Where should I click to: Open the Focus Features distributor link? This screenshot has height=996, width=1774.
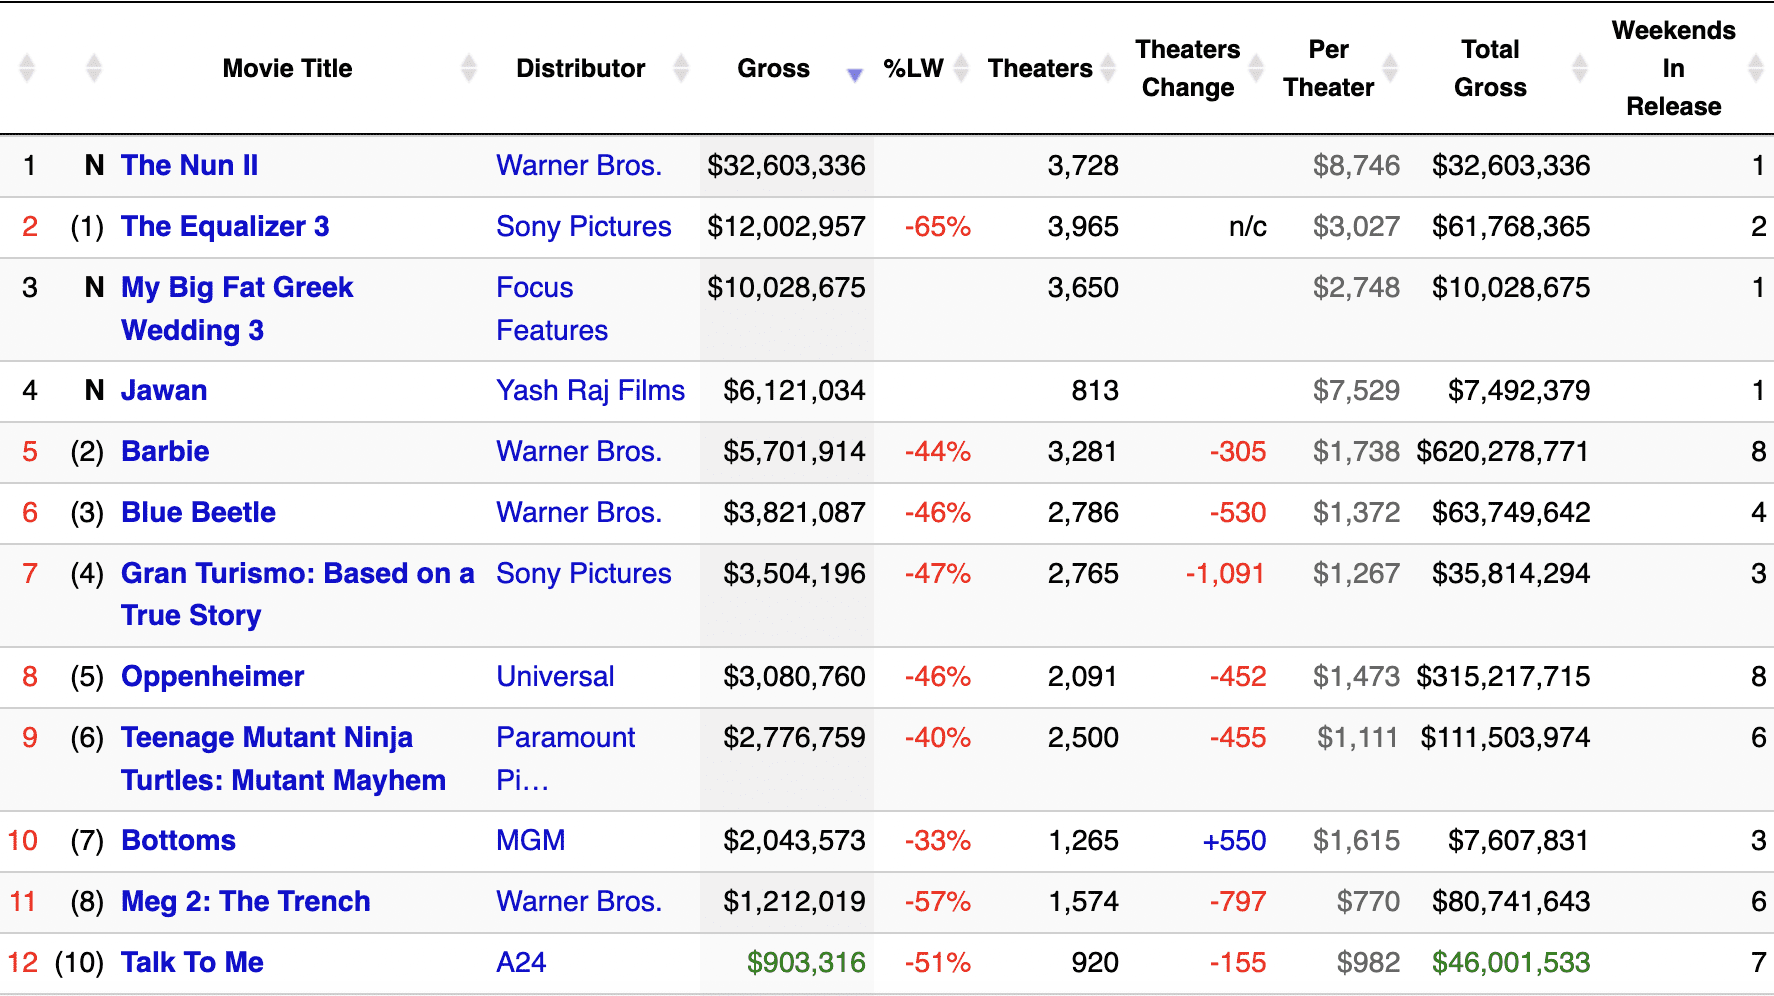pyautogui.click(x=552, y=309)
